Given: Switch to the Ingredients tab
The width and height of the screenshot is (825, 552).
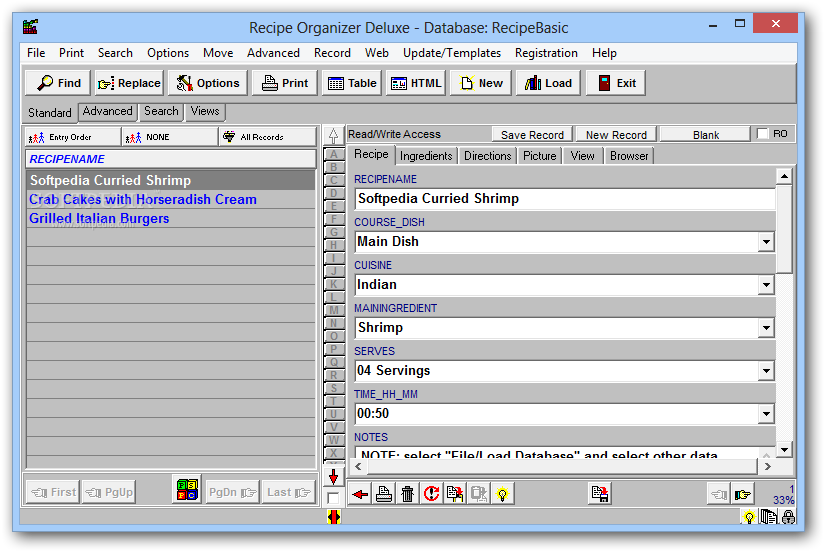Looking at the screenshot, I should (x=426, y=156).
